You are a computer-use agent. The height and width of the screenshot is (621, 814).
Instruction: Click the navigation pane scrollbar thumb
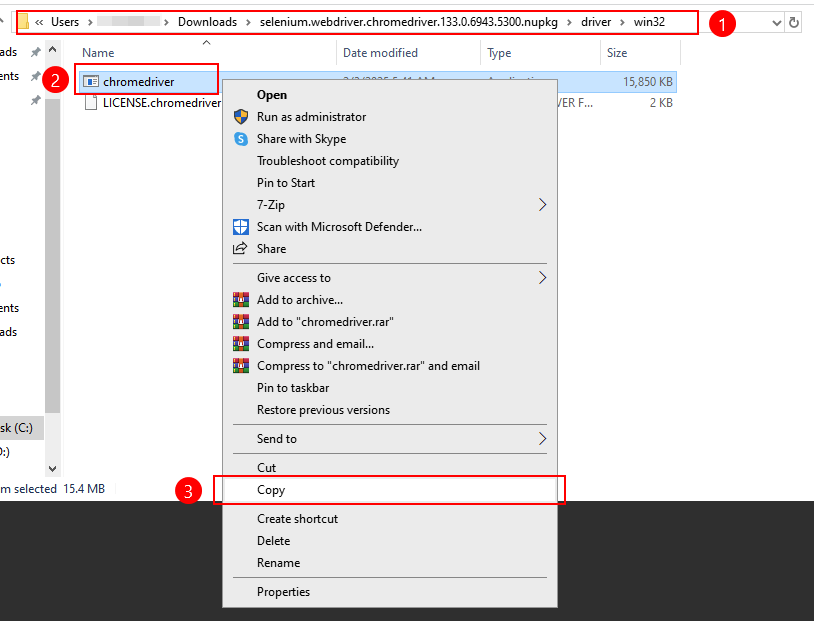coord(52,256)
